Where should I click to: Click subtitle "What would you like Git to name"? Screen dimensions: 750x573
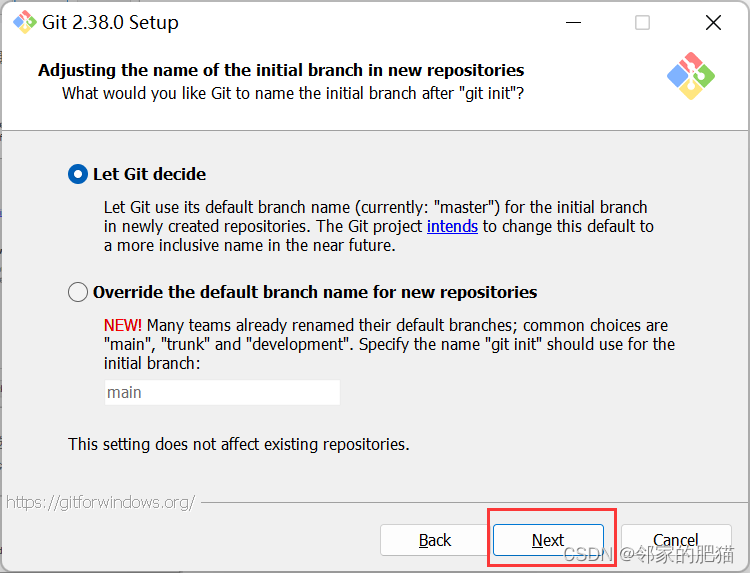(293, 93)
